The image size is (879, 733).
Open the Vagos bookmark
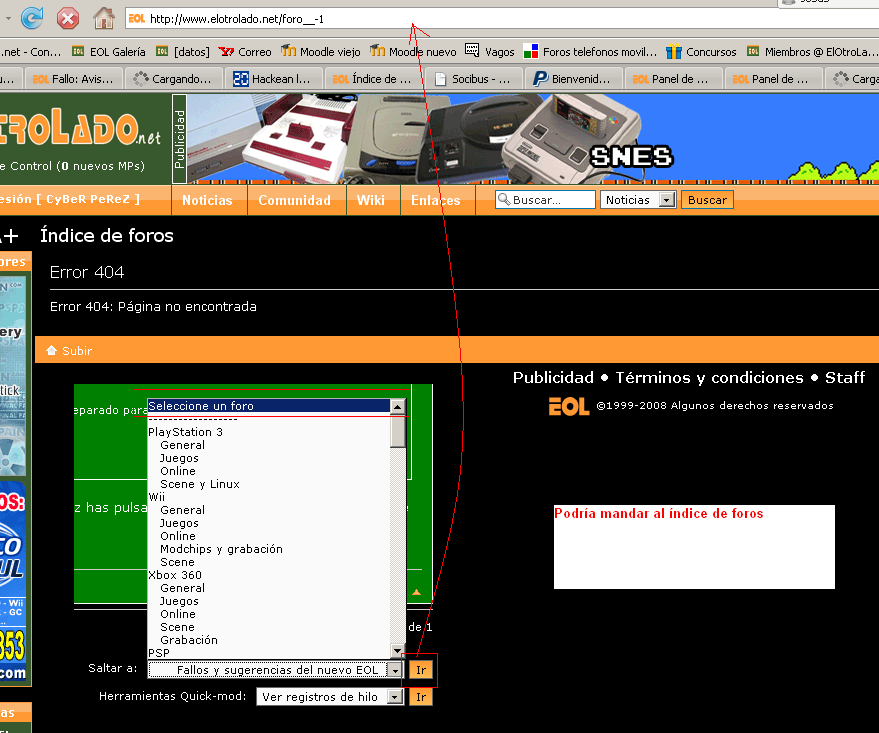pos(490,52)
